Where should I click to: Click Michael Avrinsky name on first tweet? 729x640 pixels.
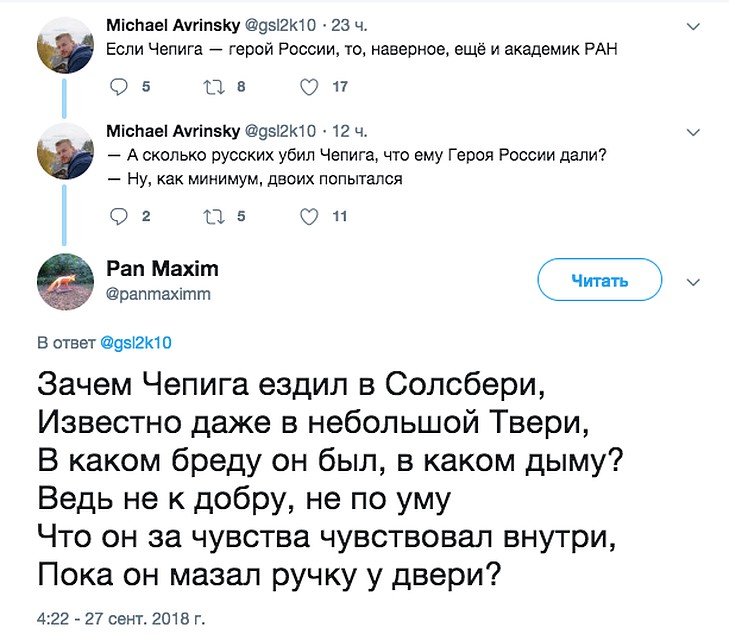pos(173,25)
